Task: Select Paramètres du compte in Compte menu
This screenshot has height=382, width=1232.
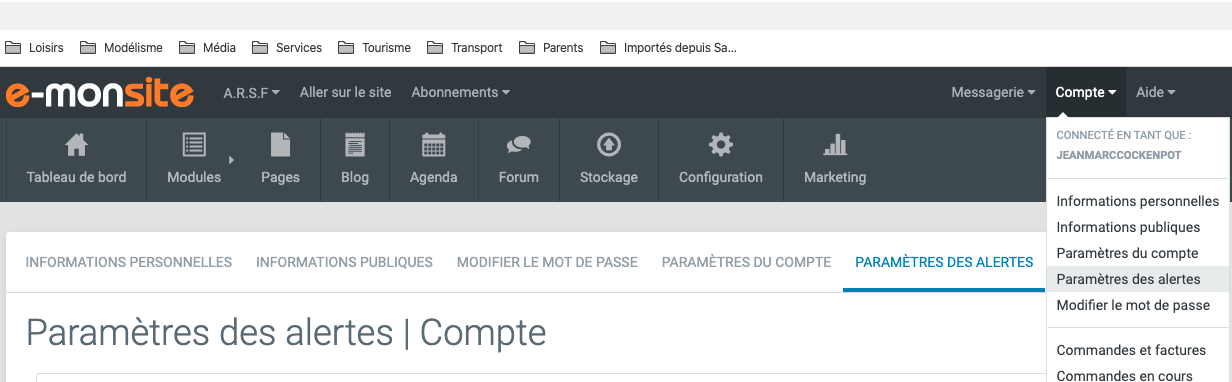Action: tap(1127, 253)
